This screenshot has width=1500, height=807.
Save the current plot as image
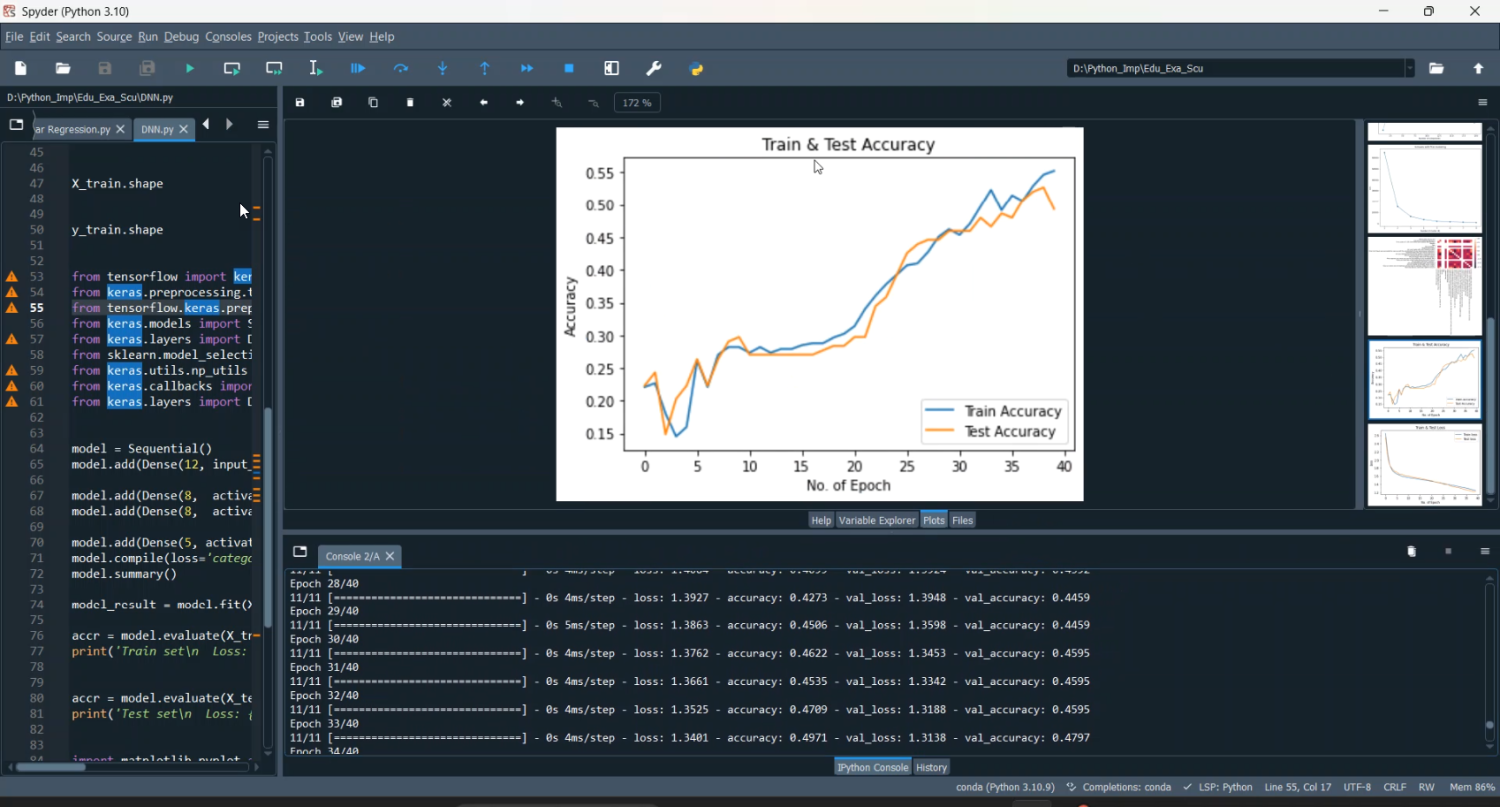pos(299,102)
